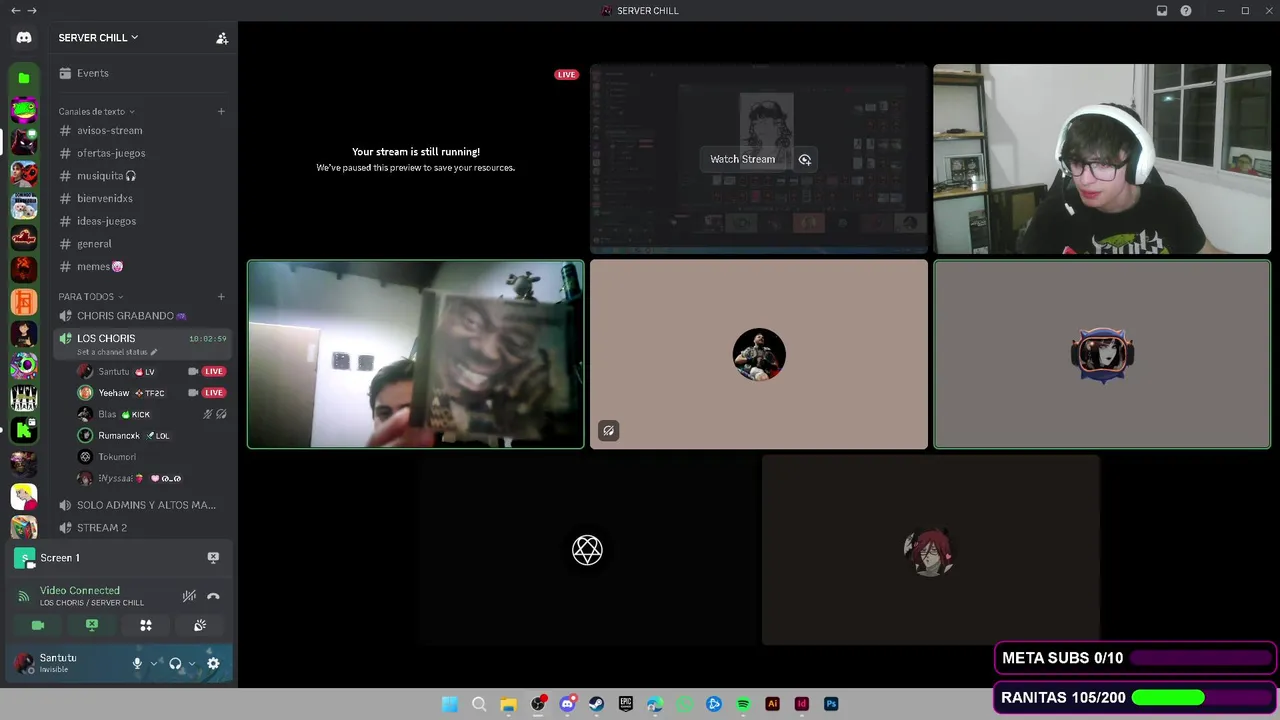Click the pop-out icon beside Watch Stream

(805, 159)
